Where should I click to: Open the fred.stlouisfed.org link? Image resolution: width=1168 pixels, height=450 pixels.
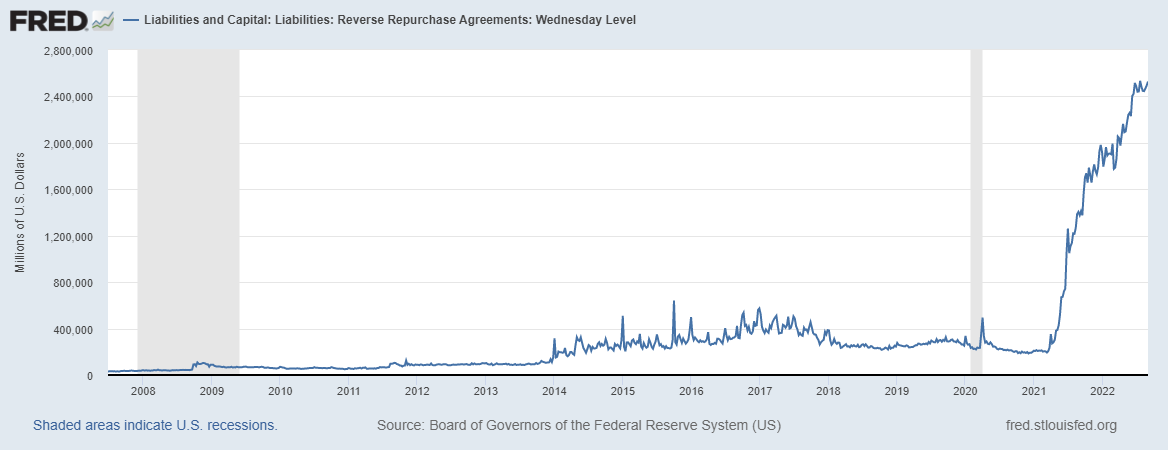[1059, 426]
